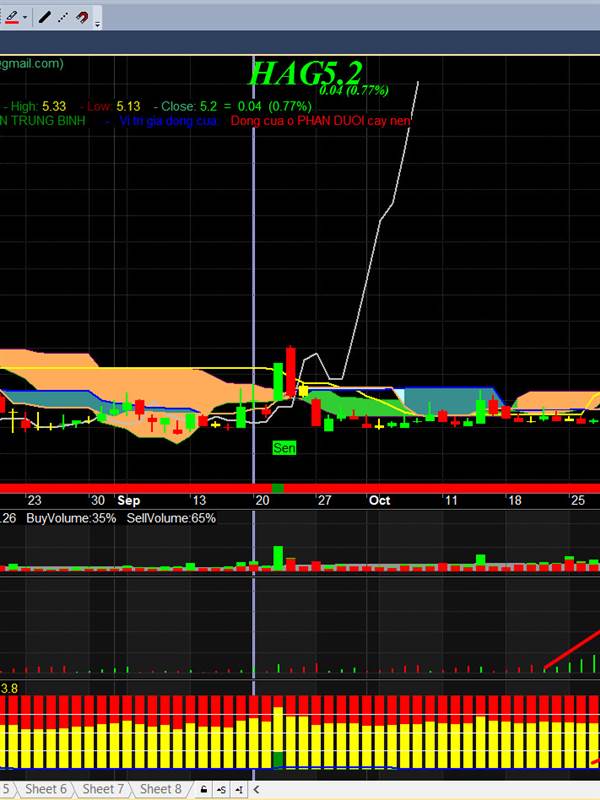Toggle the interval link I button
600x800 pixels.
pyautogui.click(x=239, y=789)
